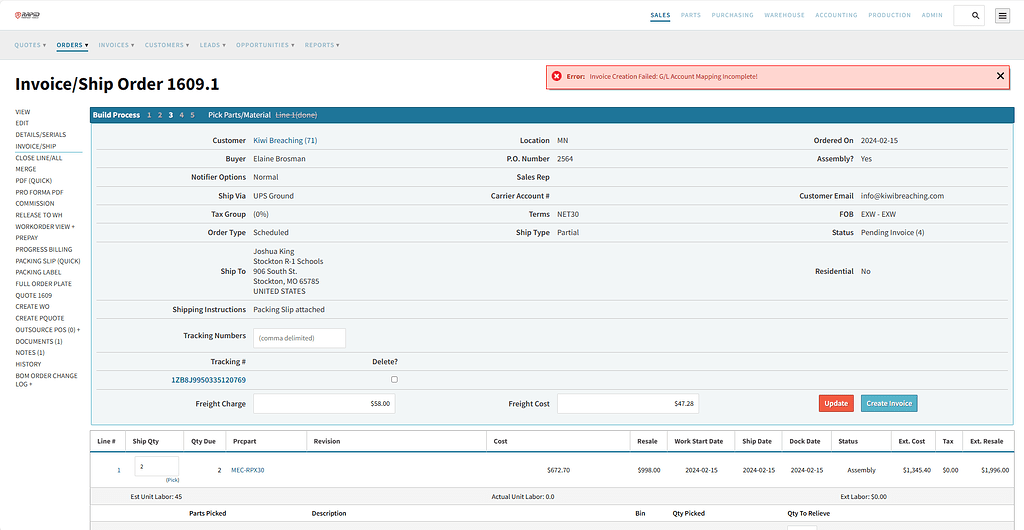
Task: Switch to the Production module
Action: 889,15
